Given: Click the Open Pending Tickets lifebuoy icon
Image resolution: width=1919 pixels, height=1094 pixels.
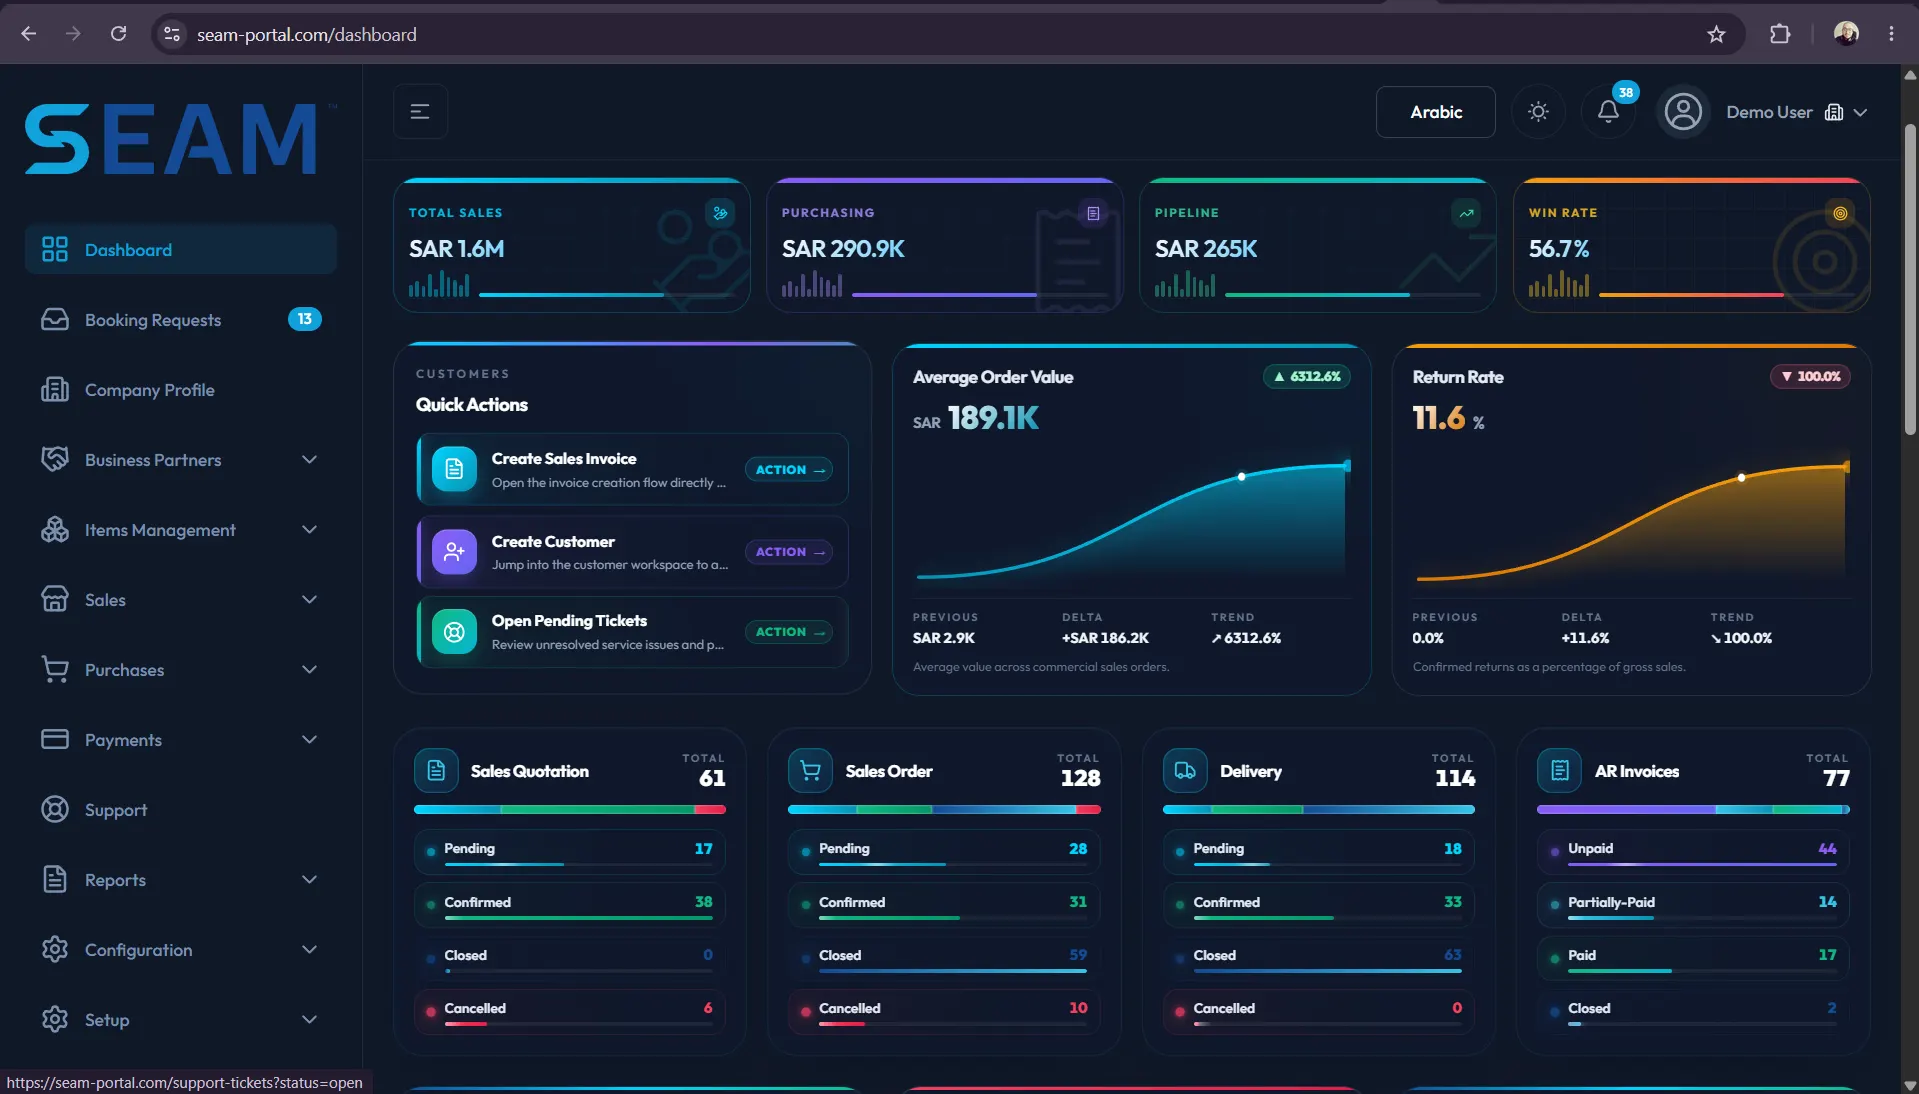Looking at the screenshot, I should coord(454,632).
